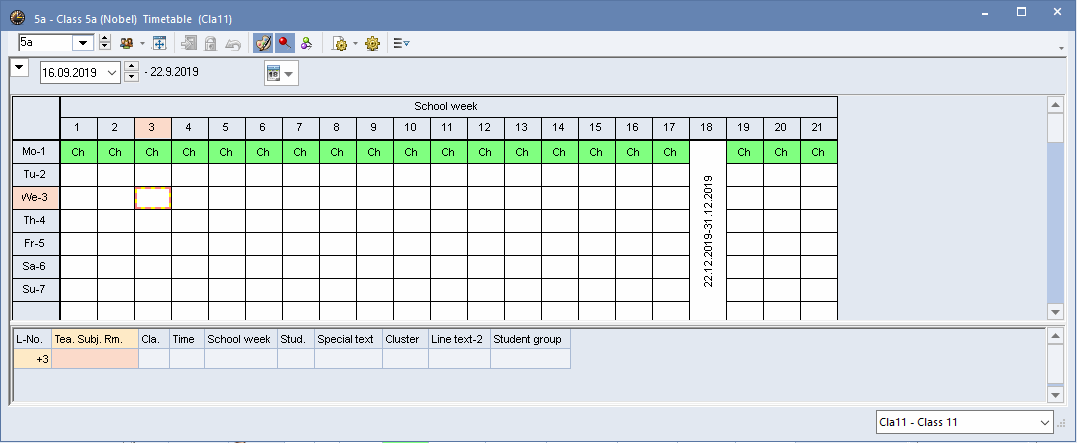Select the green Ch cell in week 21
This screenshot has height=443, width=1077.
pos(819,152)
